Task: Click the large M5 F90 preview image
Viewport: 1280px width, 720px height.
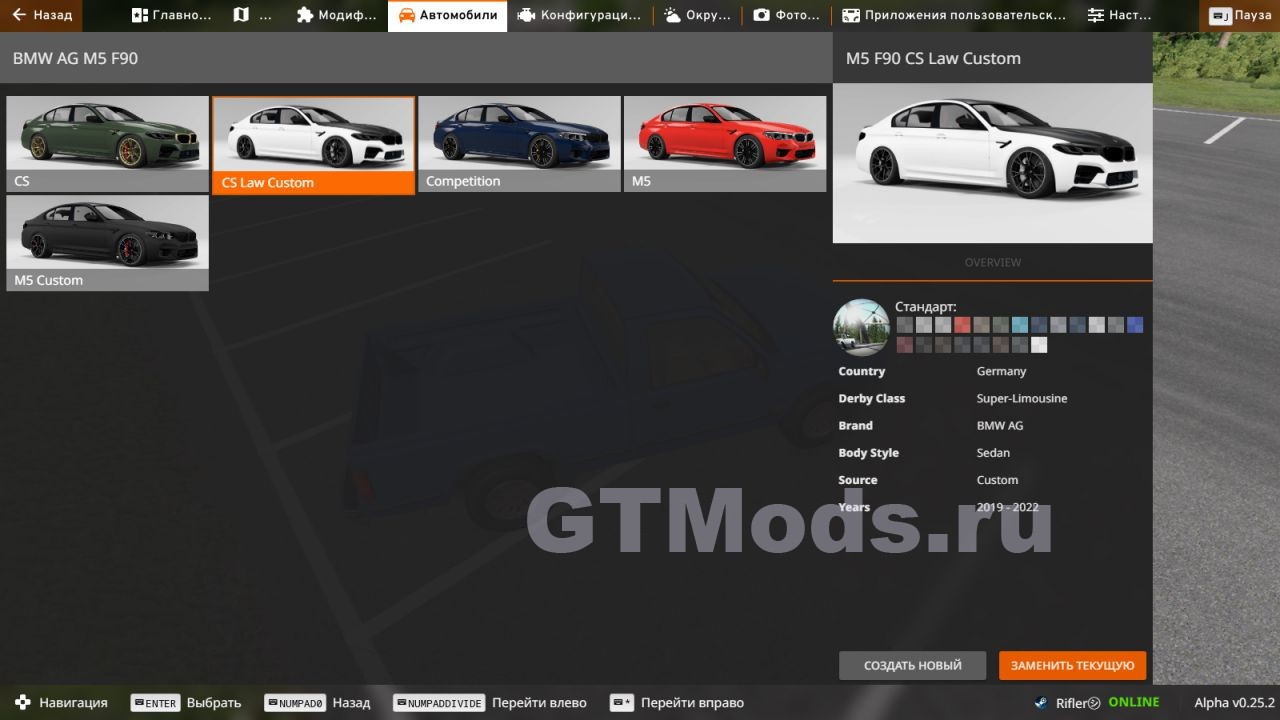Action: click(x=992, y=163)
